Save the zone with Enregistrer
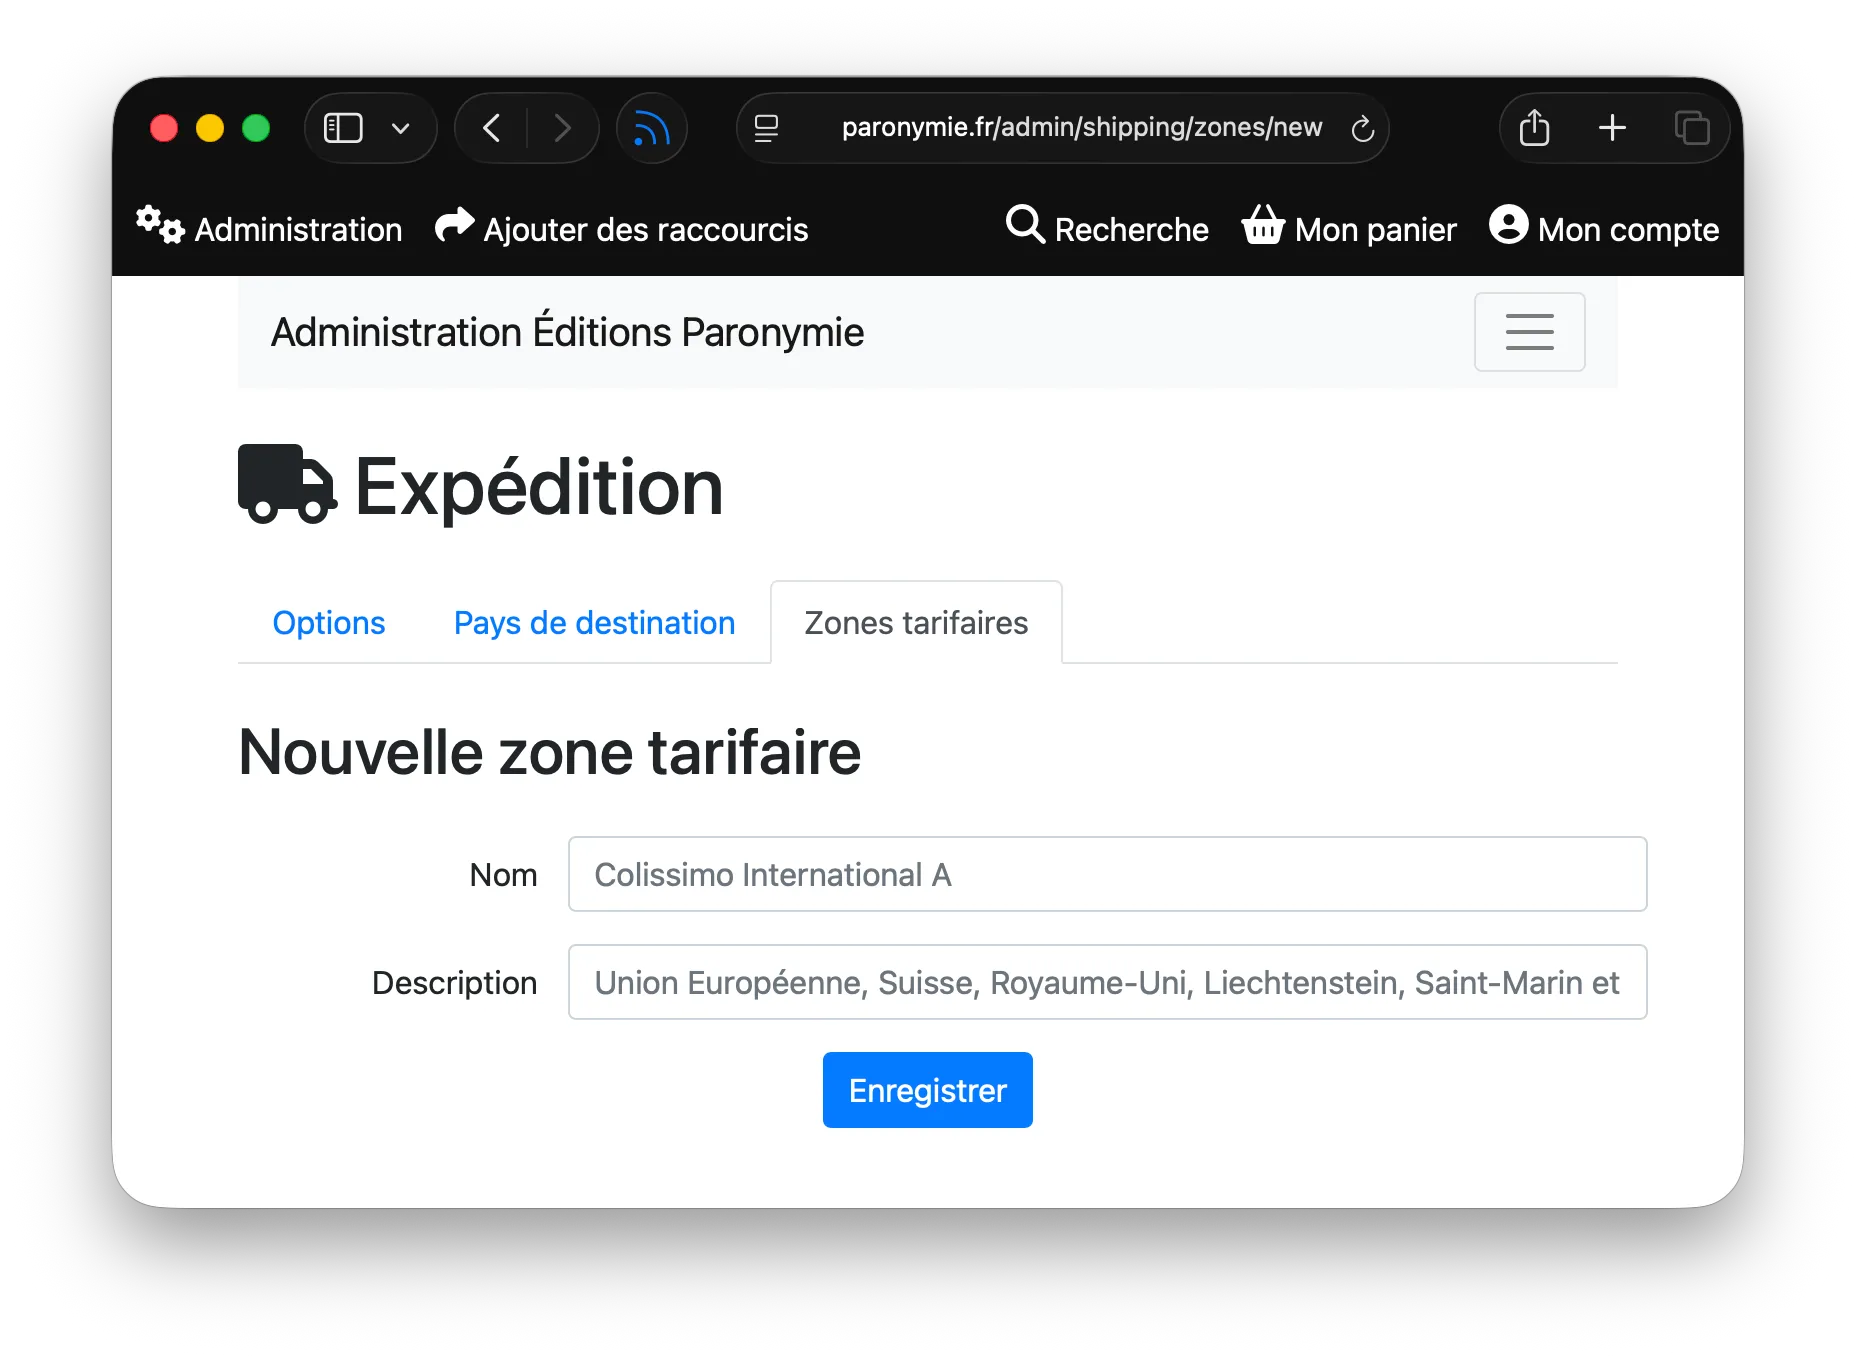Screen dimensions: 1856x1356 point(926,1090)
